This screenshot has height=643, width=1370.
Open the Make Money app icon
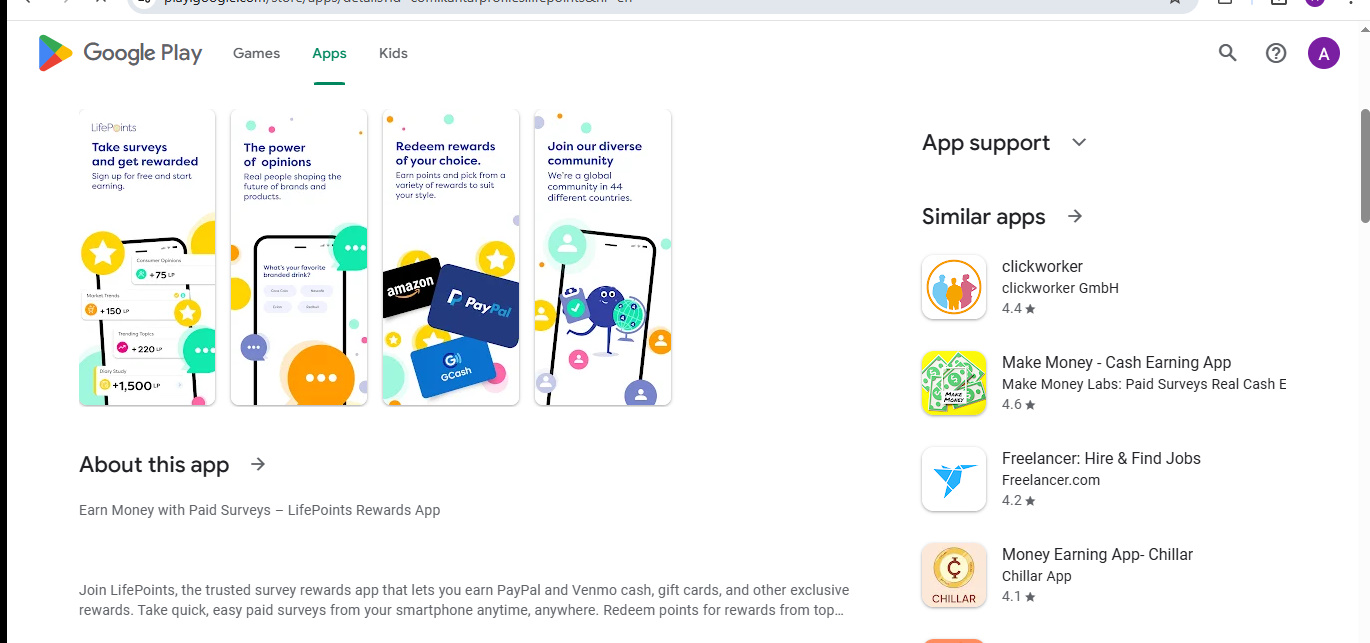tap(954, 383)
